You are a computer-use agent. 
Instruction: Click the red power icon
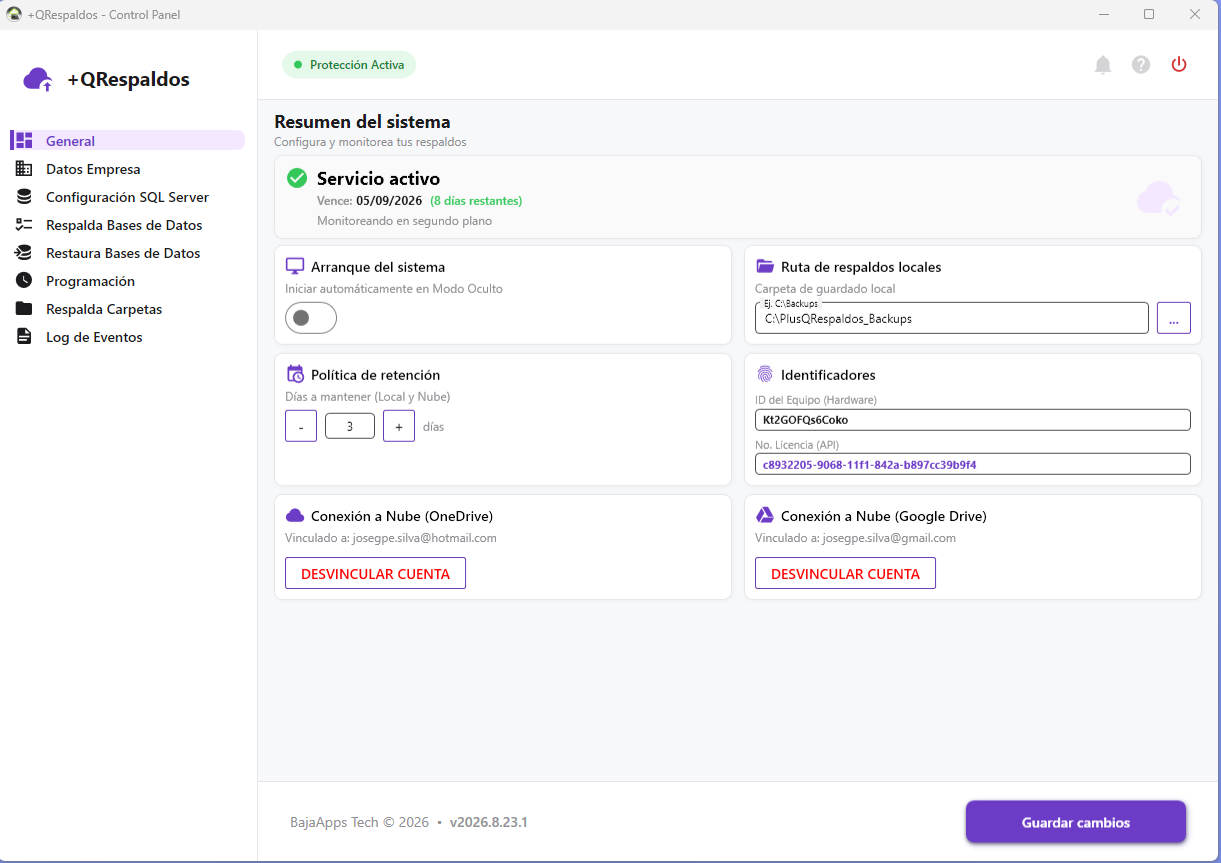[1179, 65]
